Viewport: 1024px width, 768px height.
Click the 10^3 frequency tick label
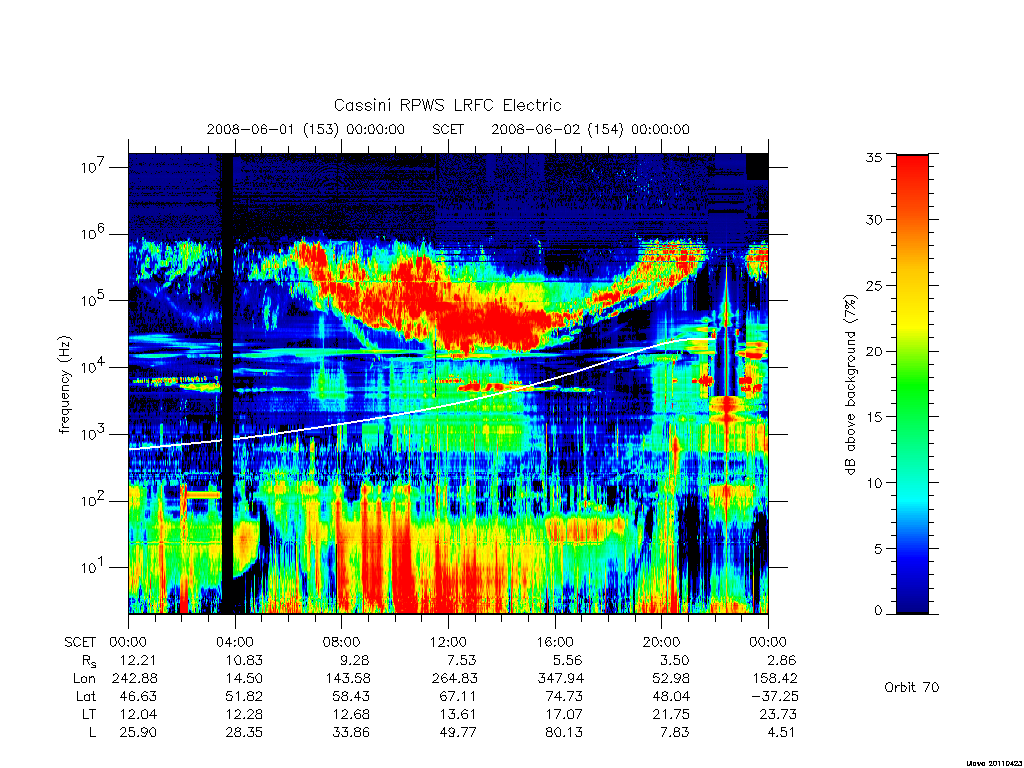(x=94, y=432)
